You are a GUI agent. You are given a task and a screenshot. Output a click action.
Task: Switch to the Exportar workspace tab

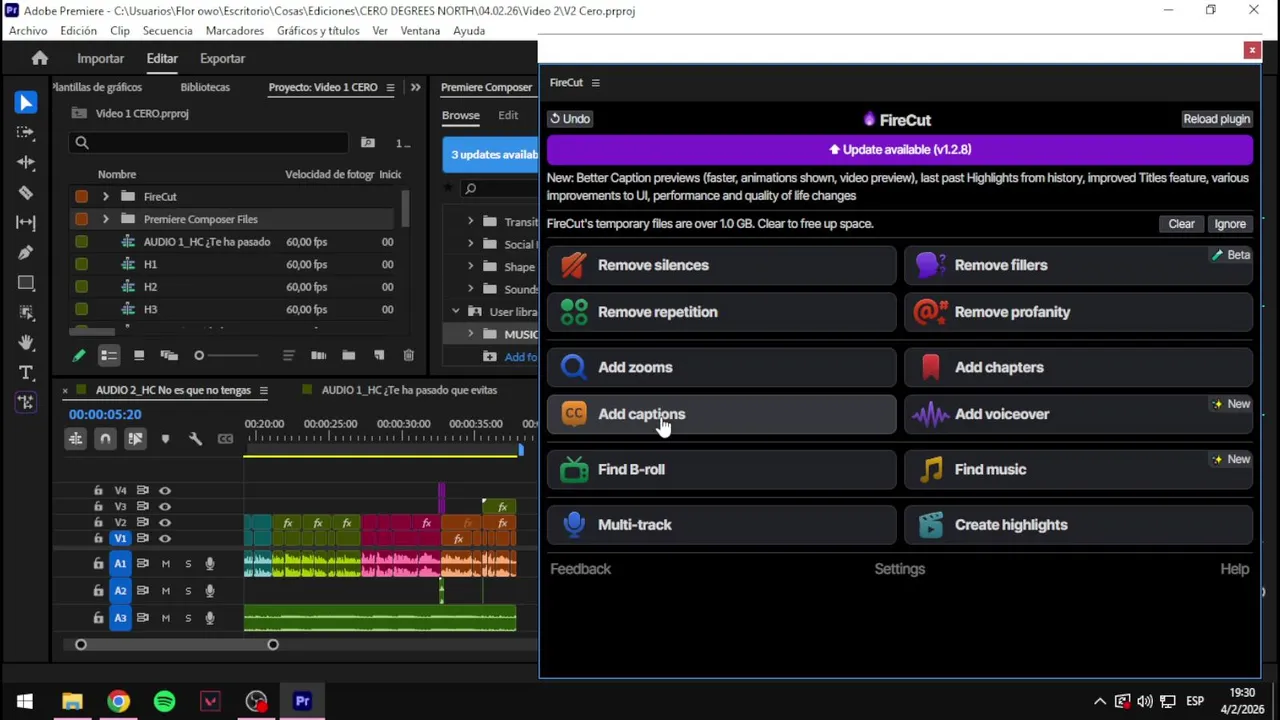(x=222, y=59)
